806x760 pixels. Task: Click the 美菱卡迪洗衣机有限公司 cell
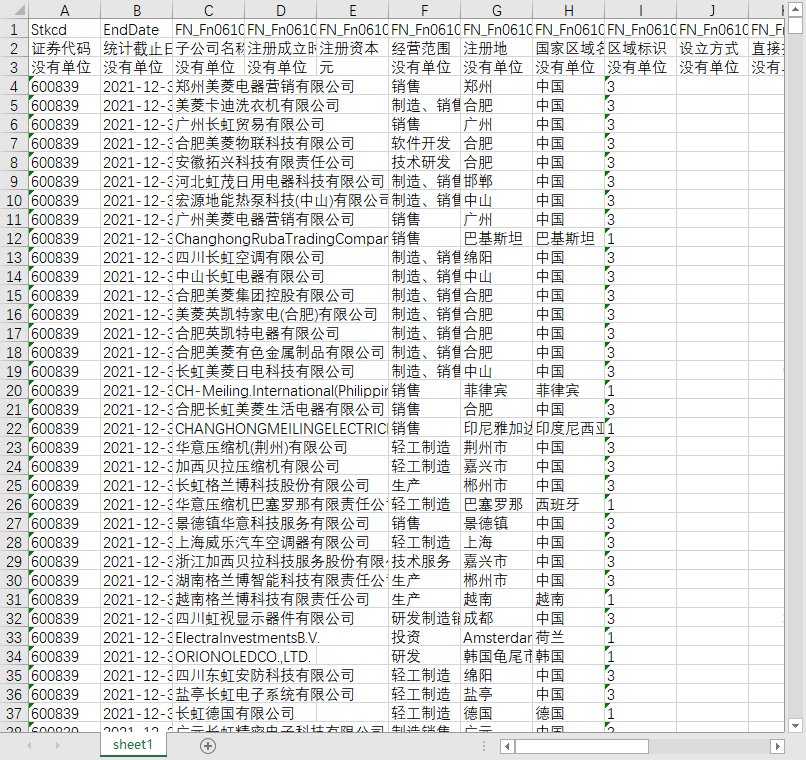click(257, 105)
